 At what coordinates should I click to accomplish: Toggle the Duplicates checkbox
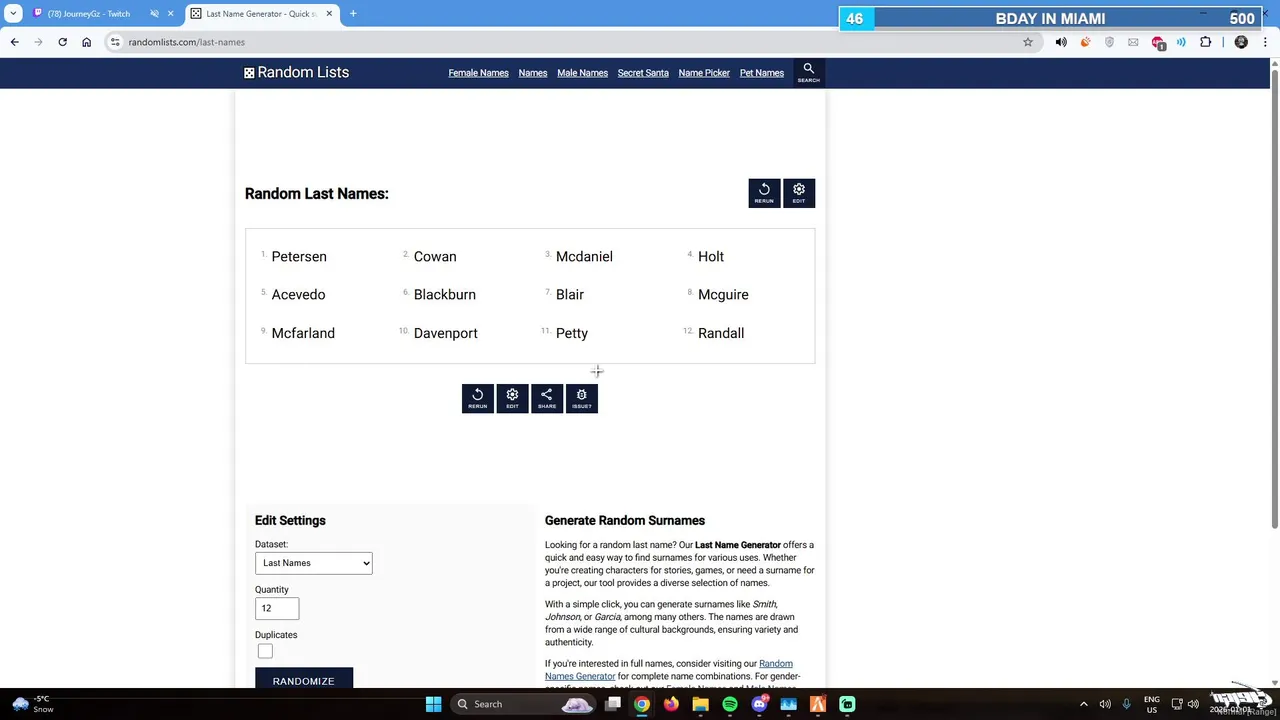click(265, 652)
